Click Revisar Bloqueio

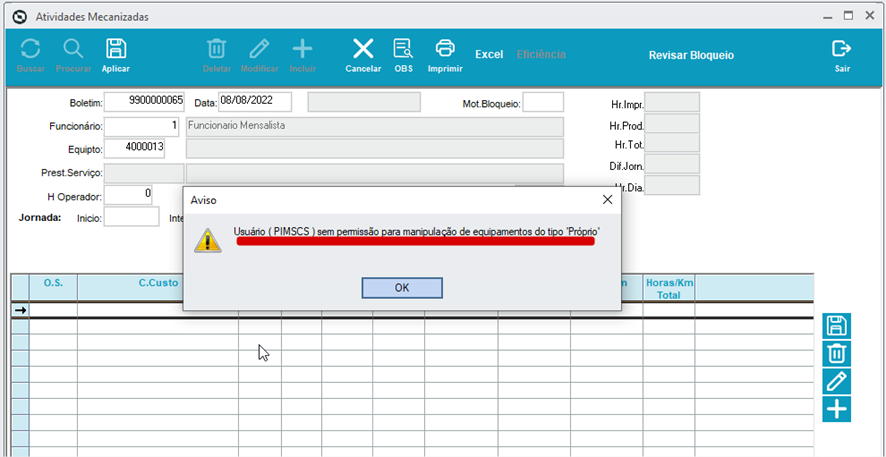[691, 55]
